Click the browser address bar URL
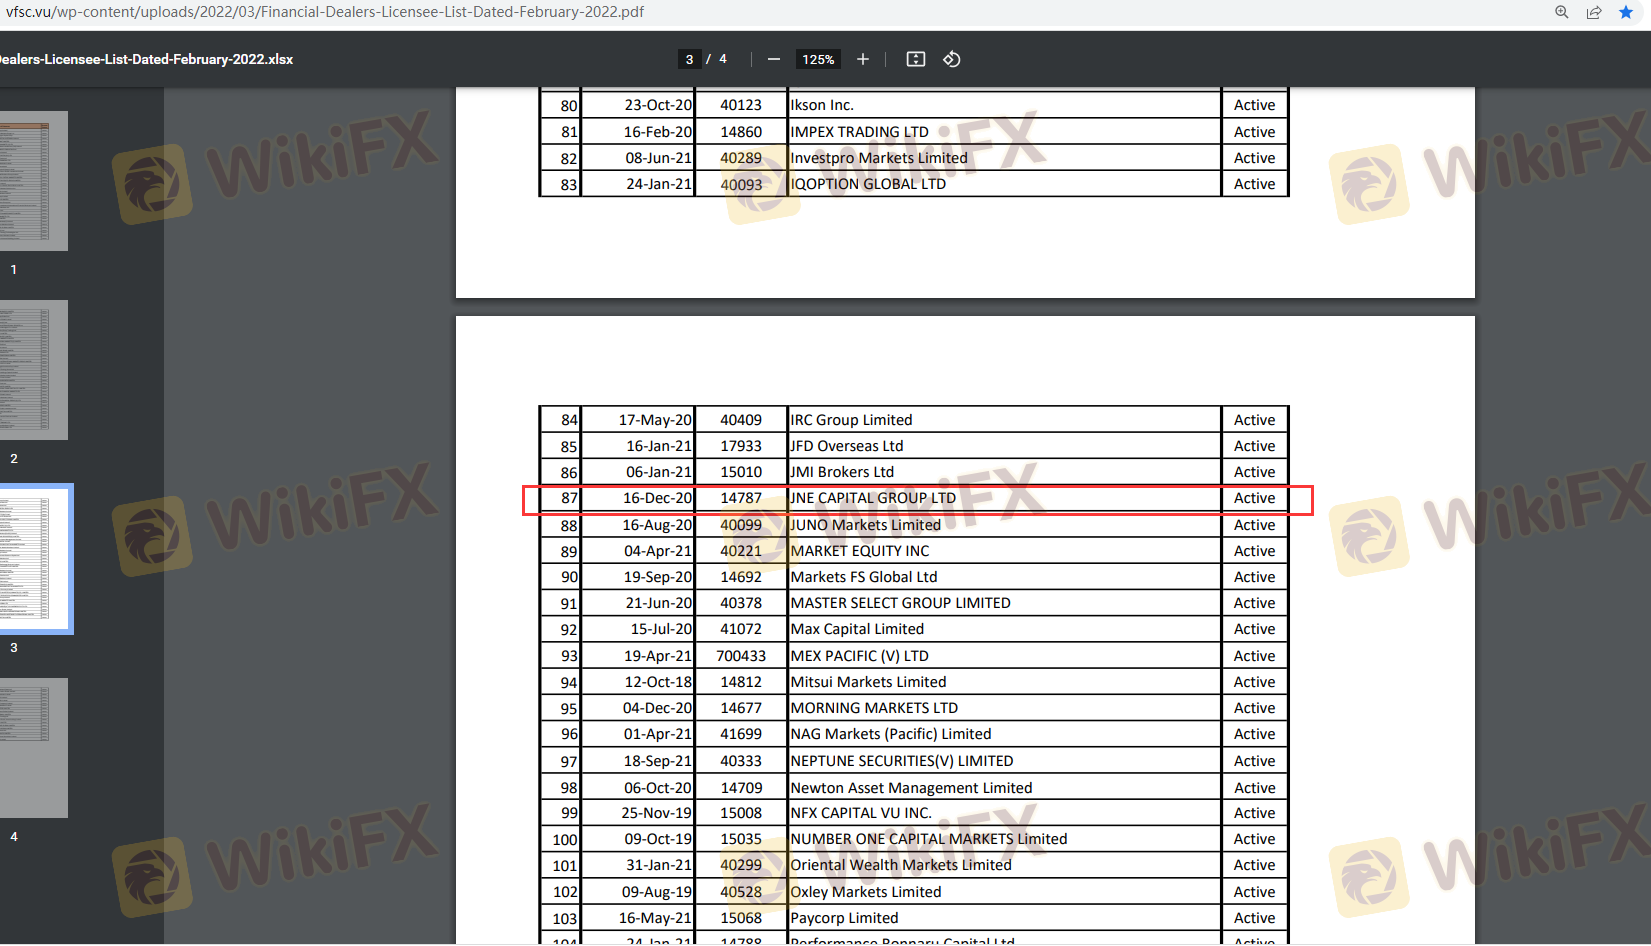This screenshot has height=946, width=1651. (x=325, y=12)
